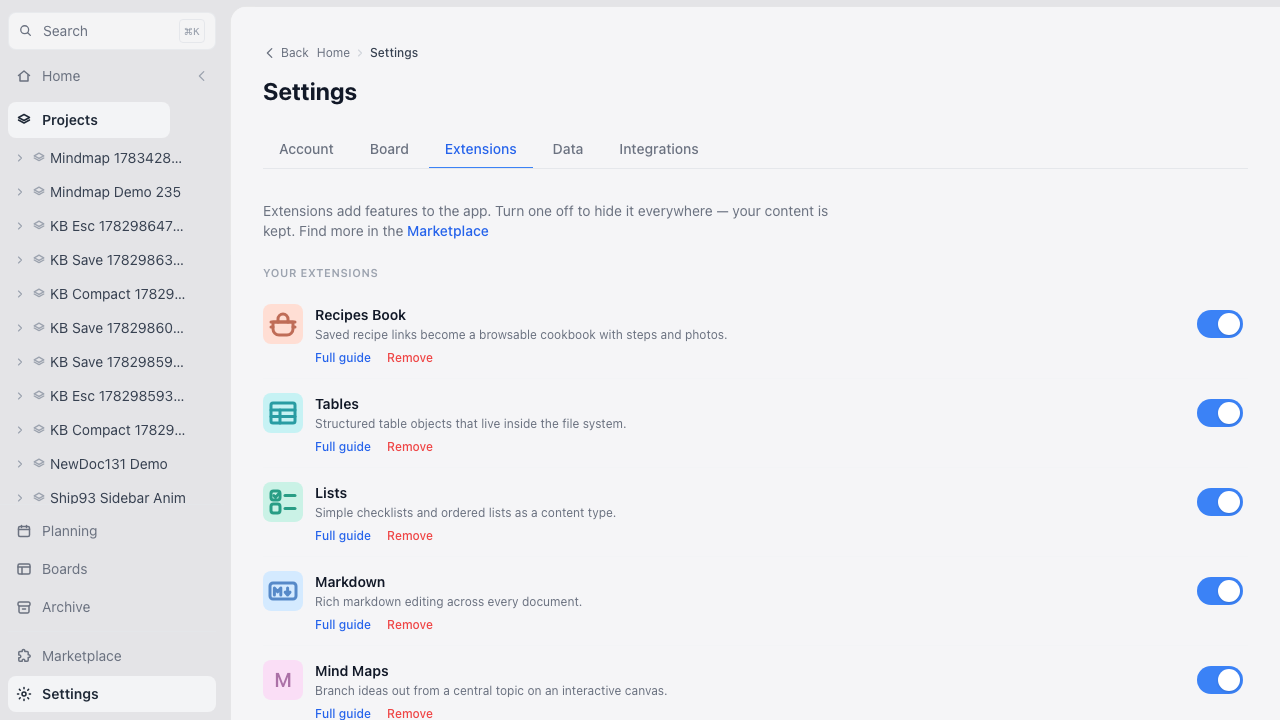Click the Marketplace puzzle icon

tap(24, 656)
